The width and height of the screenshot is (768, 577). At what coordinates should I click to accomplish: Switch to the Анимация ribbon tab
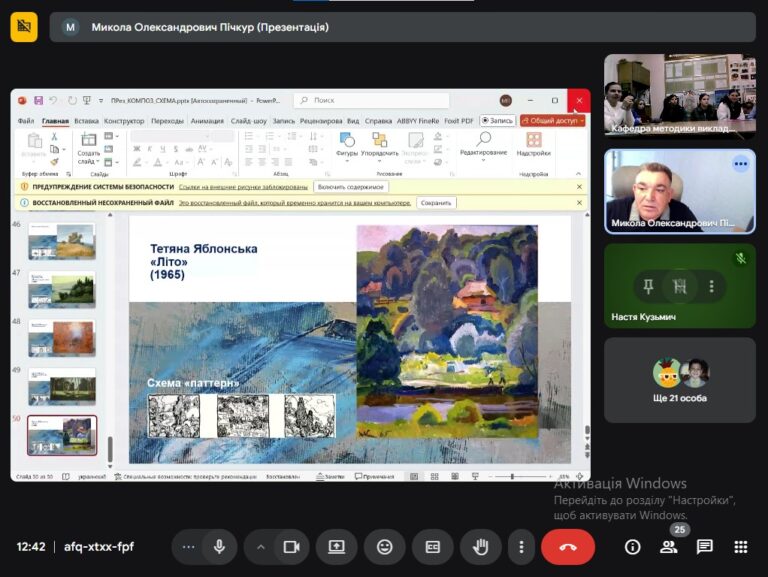[x=207, y=120]
